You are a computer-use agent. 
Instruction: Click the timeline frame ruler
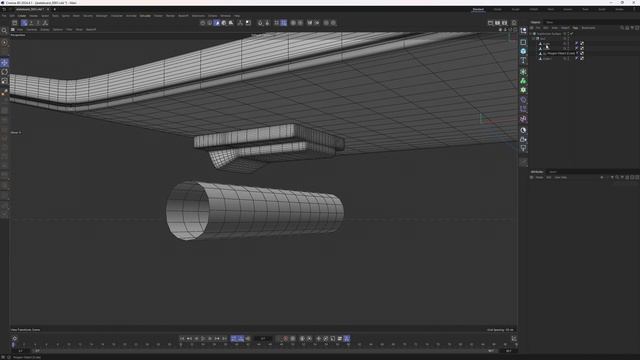tap(264, 345)
